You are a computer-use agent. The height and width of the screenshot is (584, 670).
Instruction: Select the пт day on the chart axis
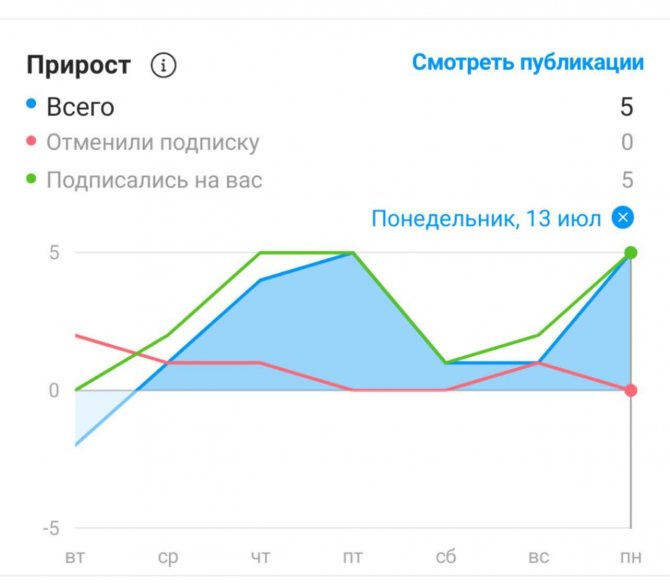(353, 557)
